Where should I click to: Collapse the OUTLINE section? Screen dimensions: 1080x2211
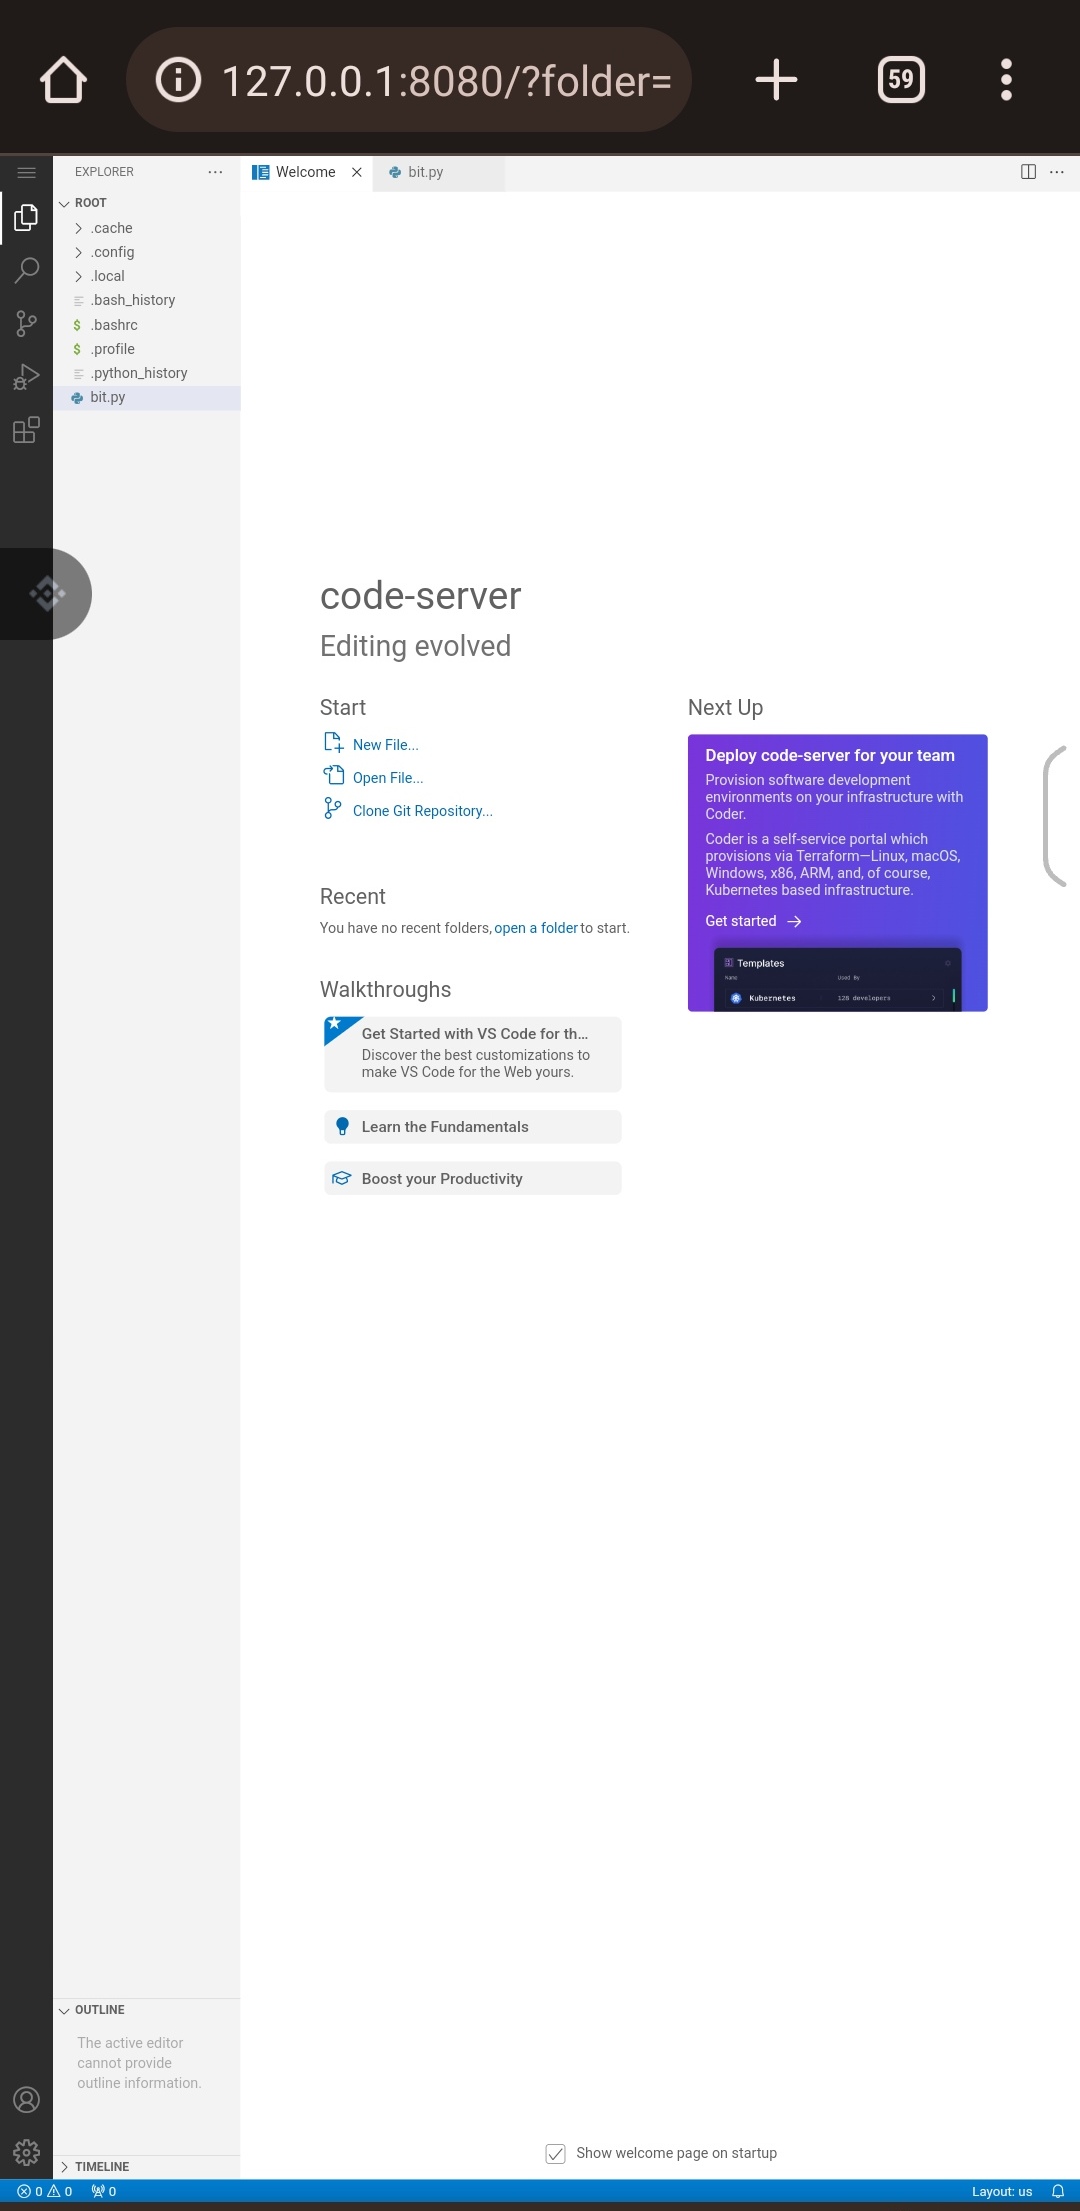pyautogui.click(x=147, y=2010)
